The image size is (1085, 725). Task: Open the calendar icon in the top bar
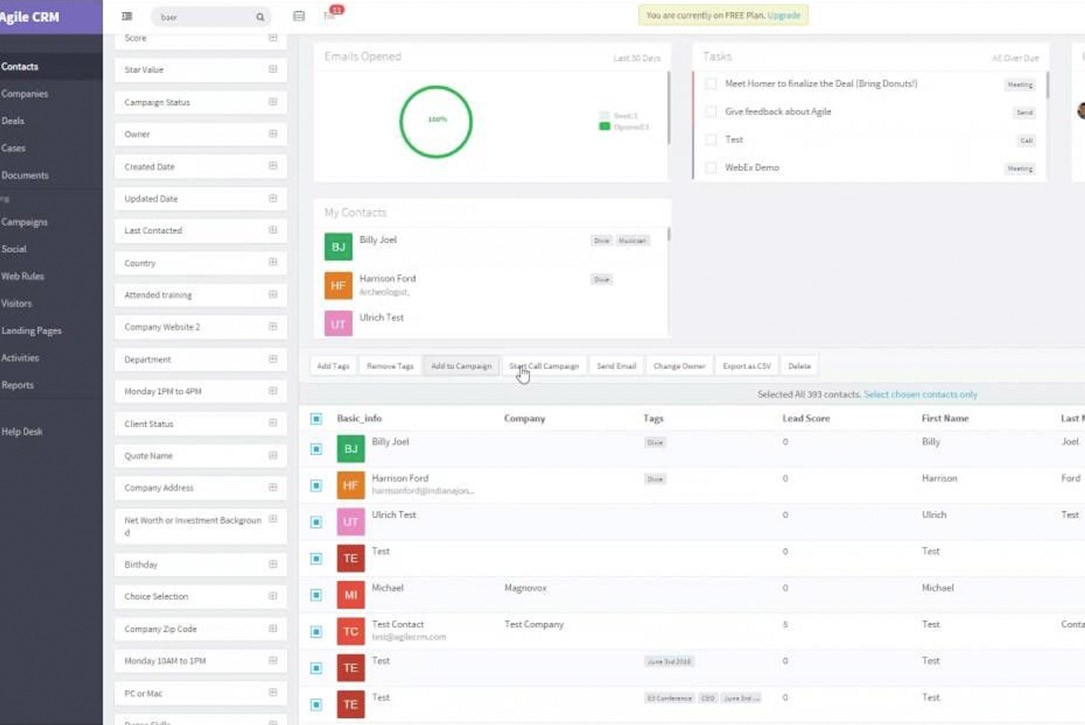(x=297, y=16)
